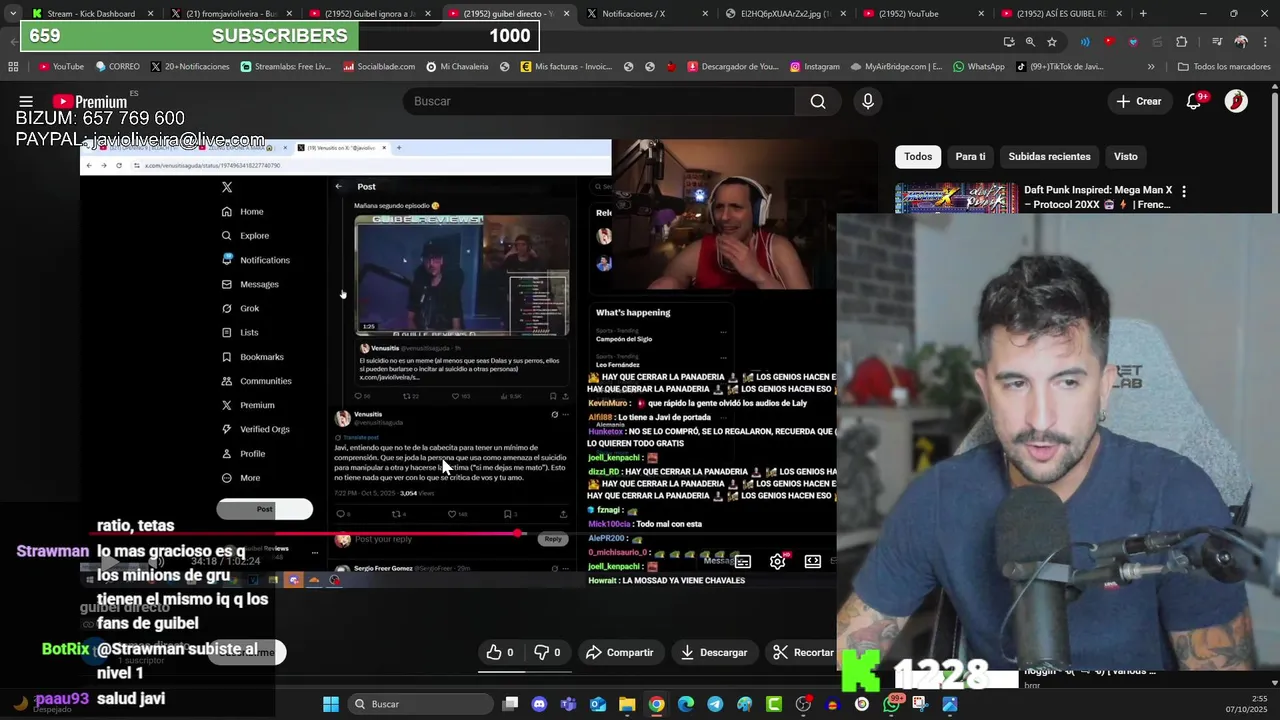This screenshot has height=720, width=1280.
Task: Open the Socialblade.com bookmark
Action: 379,67
